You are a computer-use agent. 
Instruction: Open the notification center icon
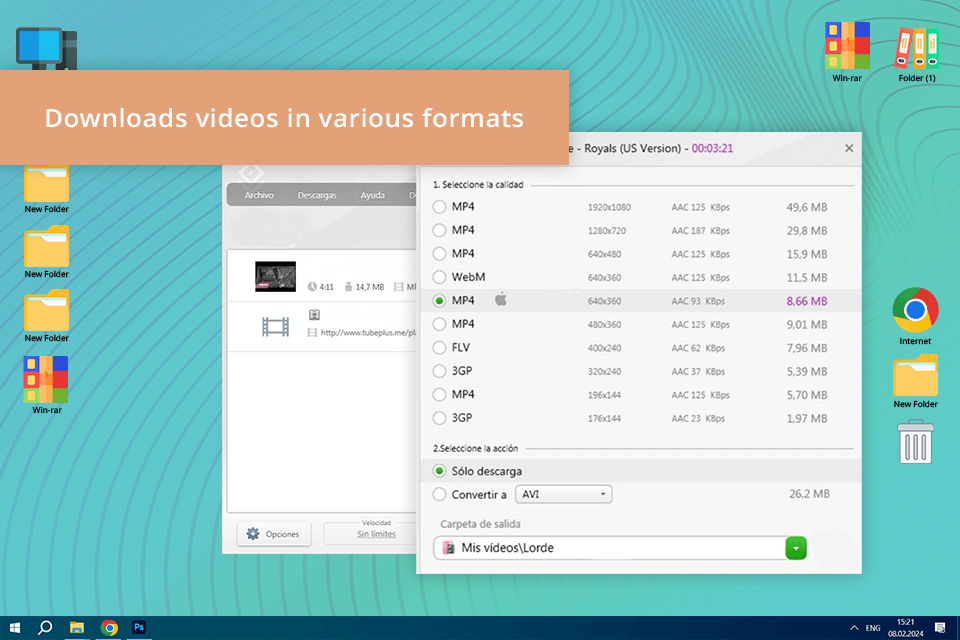(x=940, y=628)
